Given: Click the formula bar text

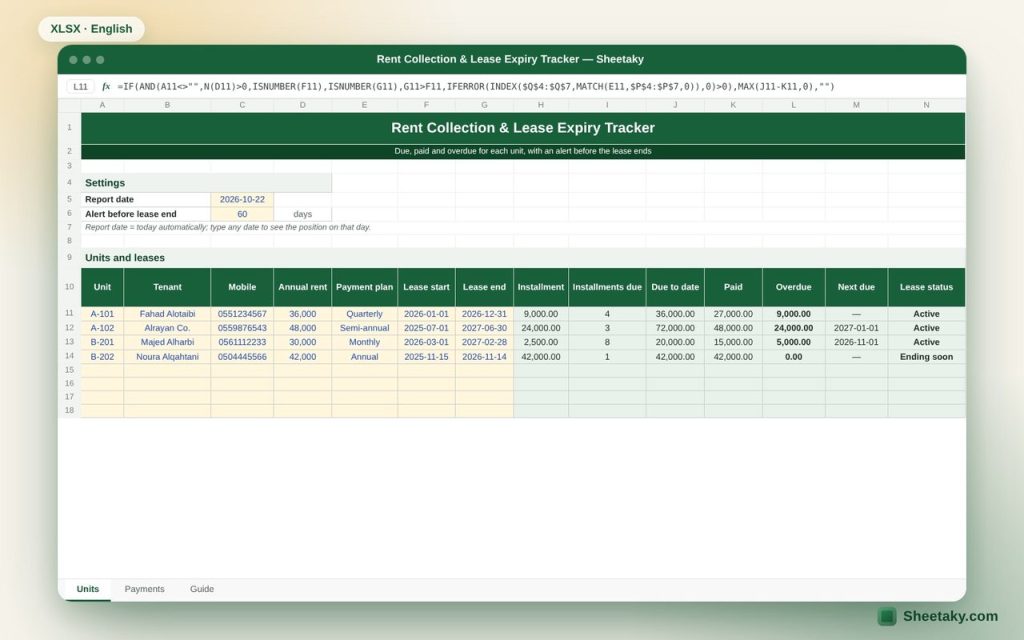Looking at the screenshot, I should 475,86.
